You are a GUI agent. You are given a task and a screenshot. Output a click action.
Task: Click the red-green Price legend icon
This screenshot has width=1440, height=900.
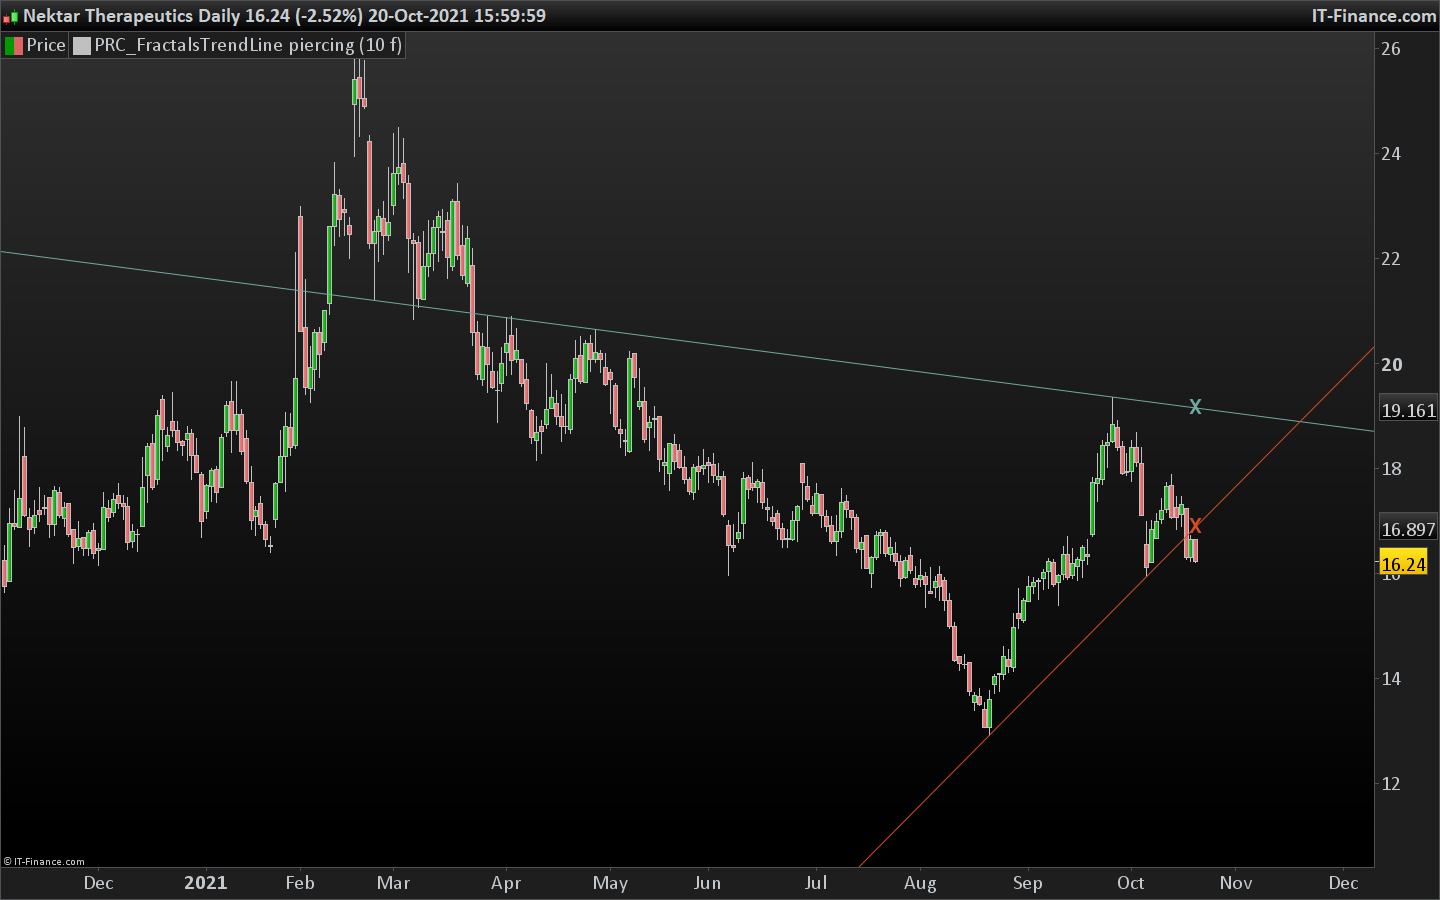pos(14,45)
